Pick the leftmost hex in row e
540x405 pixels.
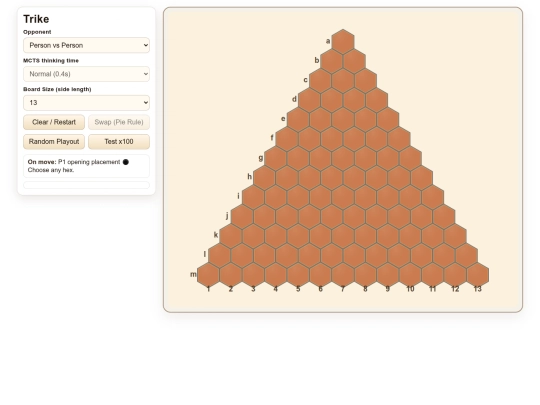click(x=298, y=119)
